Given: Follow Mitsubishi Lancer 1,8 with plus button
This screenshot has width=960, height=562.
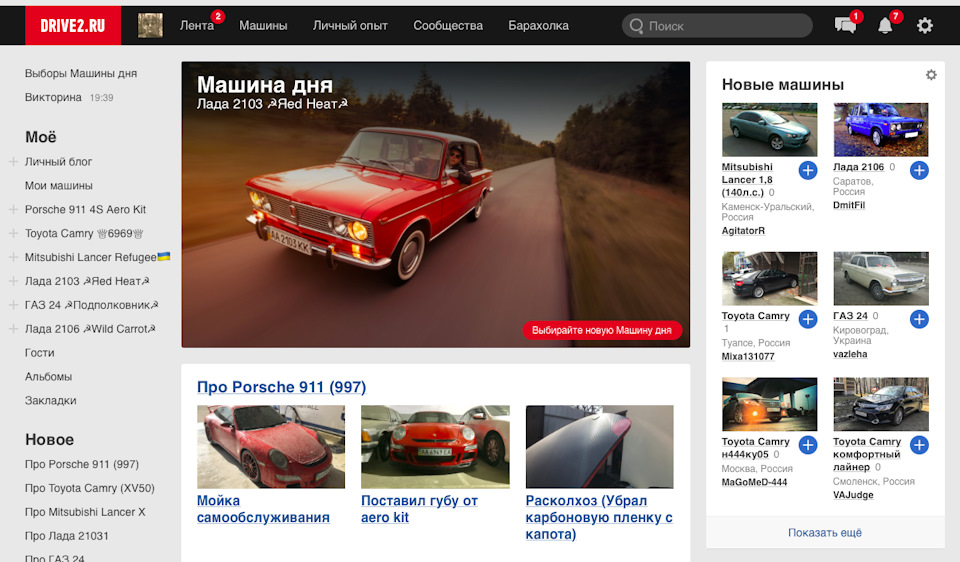Looking at the screenshot, I should (808, 170).
